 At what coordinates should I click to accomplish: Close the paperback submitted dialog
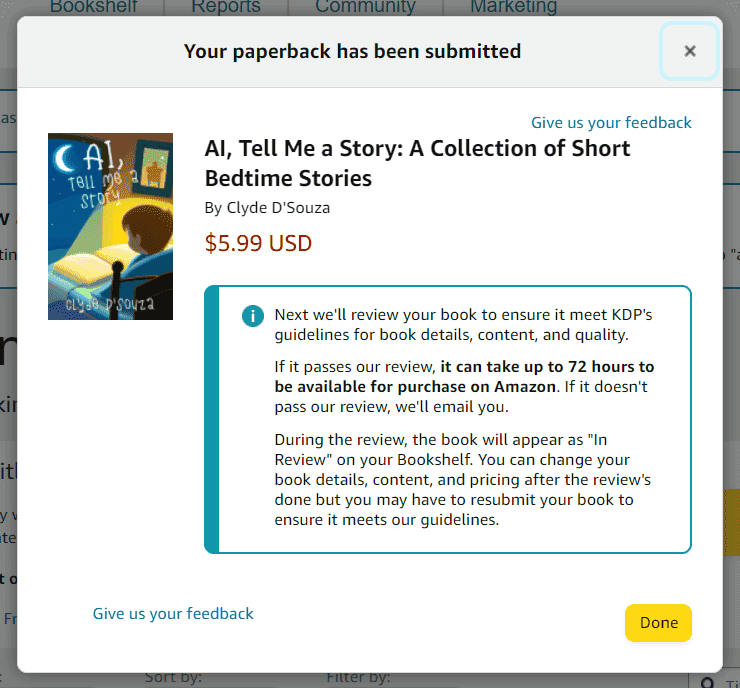[690, 51]
